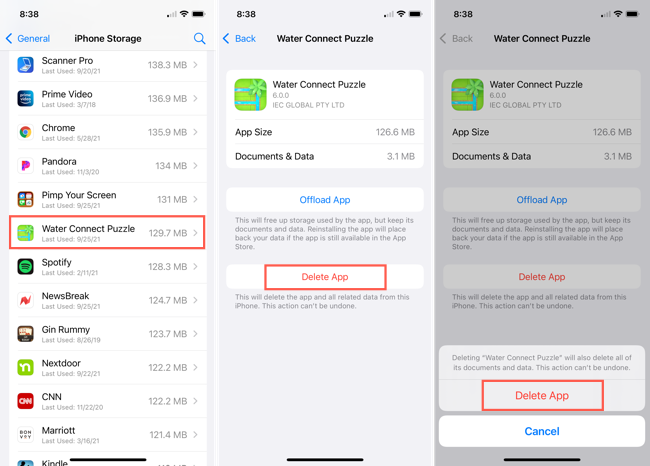The width and height of the screenshot is (650, 466).
Task: Confirm Delete App in the action sheet
Action: [542, 396]
